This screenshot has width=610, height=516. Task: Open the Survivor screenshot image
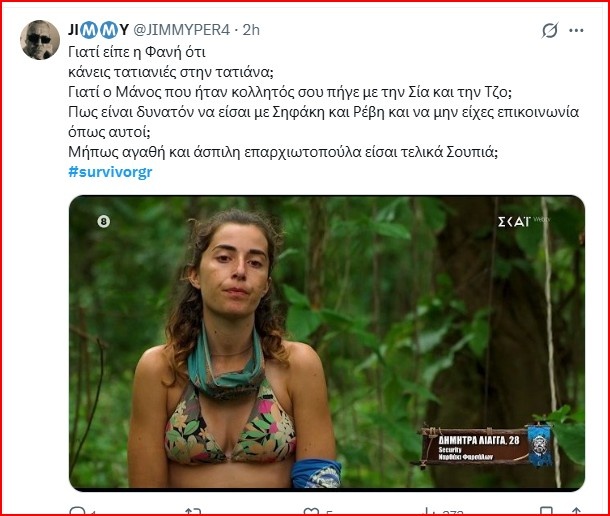click(x=326, y=342)
